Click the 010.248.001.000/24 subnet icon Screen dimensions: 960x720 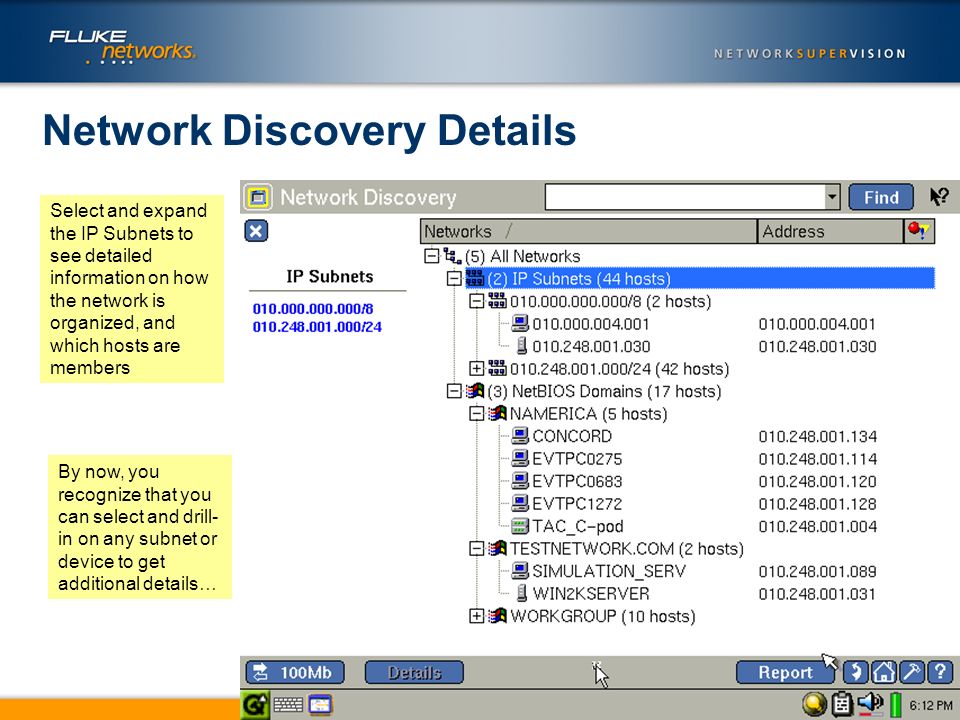pyautogui.click(x=497, y=369)
